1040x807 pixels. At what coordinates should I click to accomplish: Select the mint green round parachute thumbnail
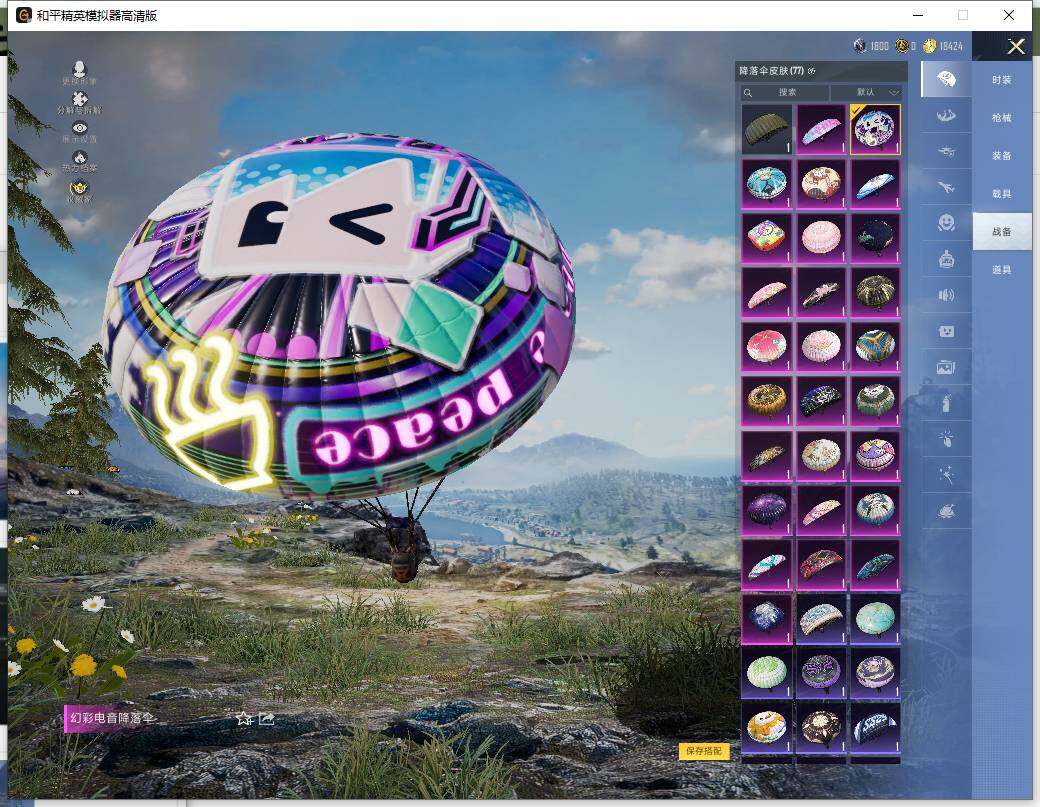pyautogui.click(x=875, y=619)
